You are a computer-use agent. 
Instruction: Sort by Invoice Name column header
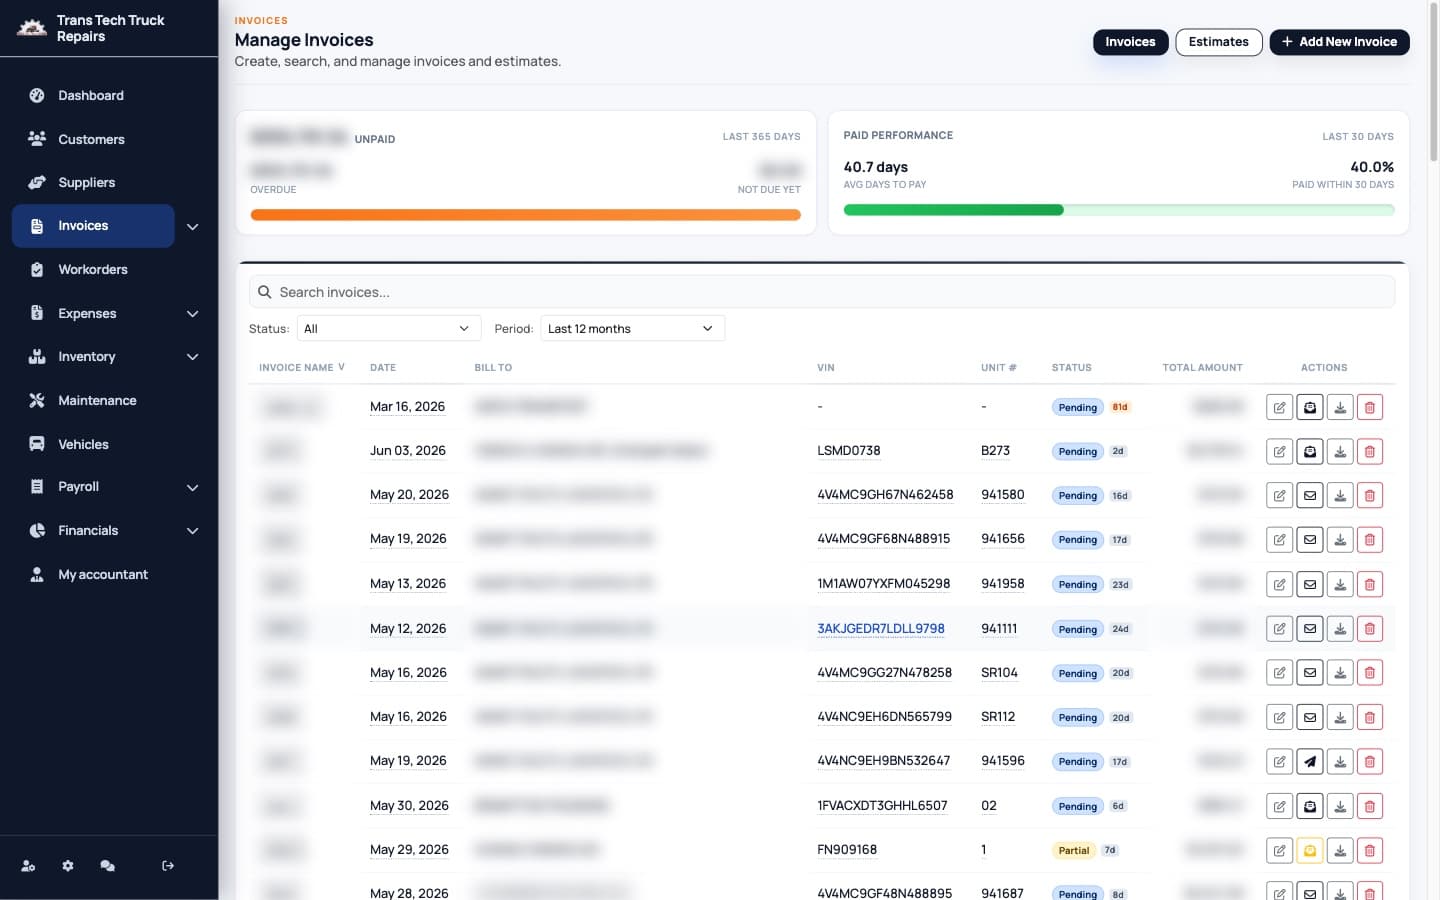[x=301, y=368]
